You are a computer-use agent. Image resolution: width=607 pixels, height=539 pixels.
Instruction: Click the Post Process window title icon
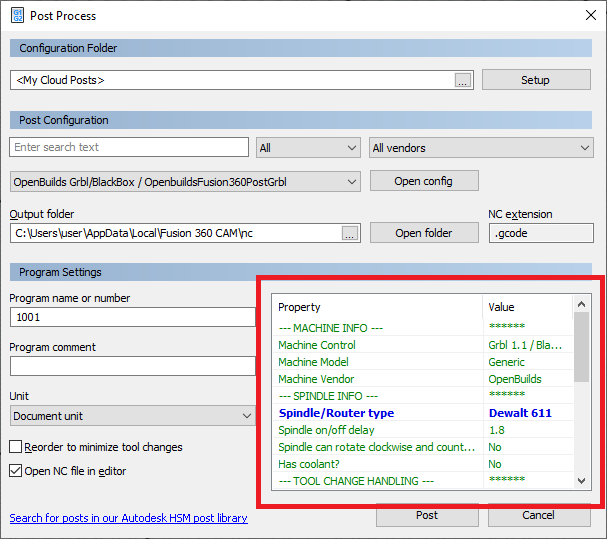click(18, 15)
